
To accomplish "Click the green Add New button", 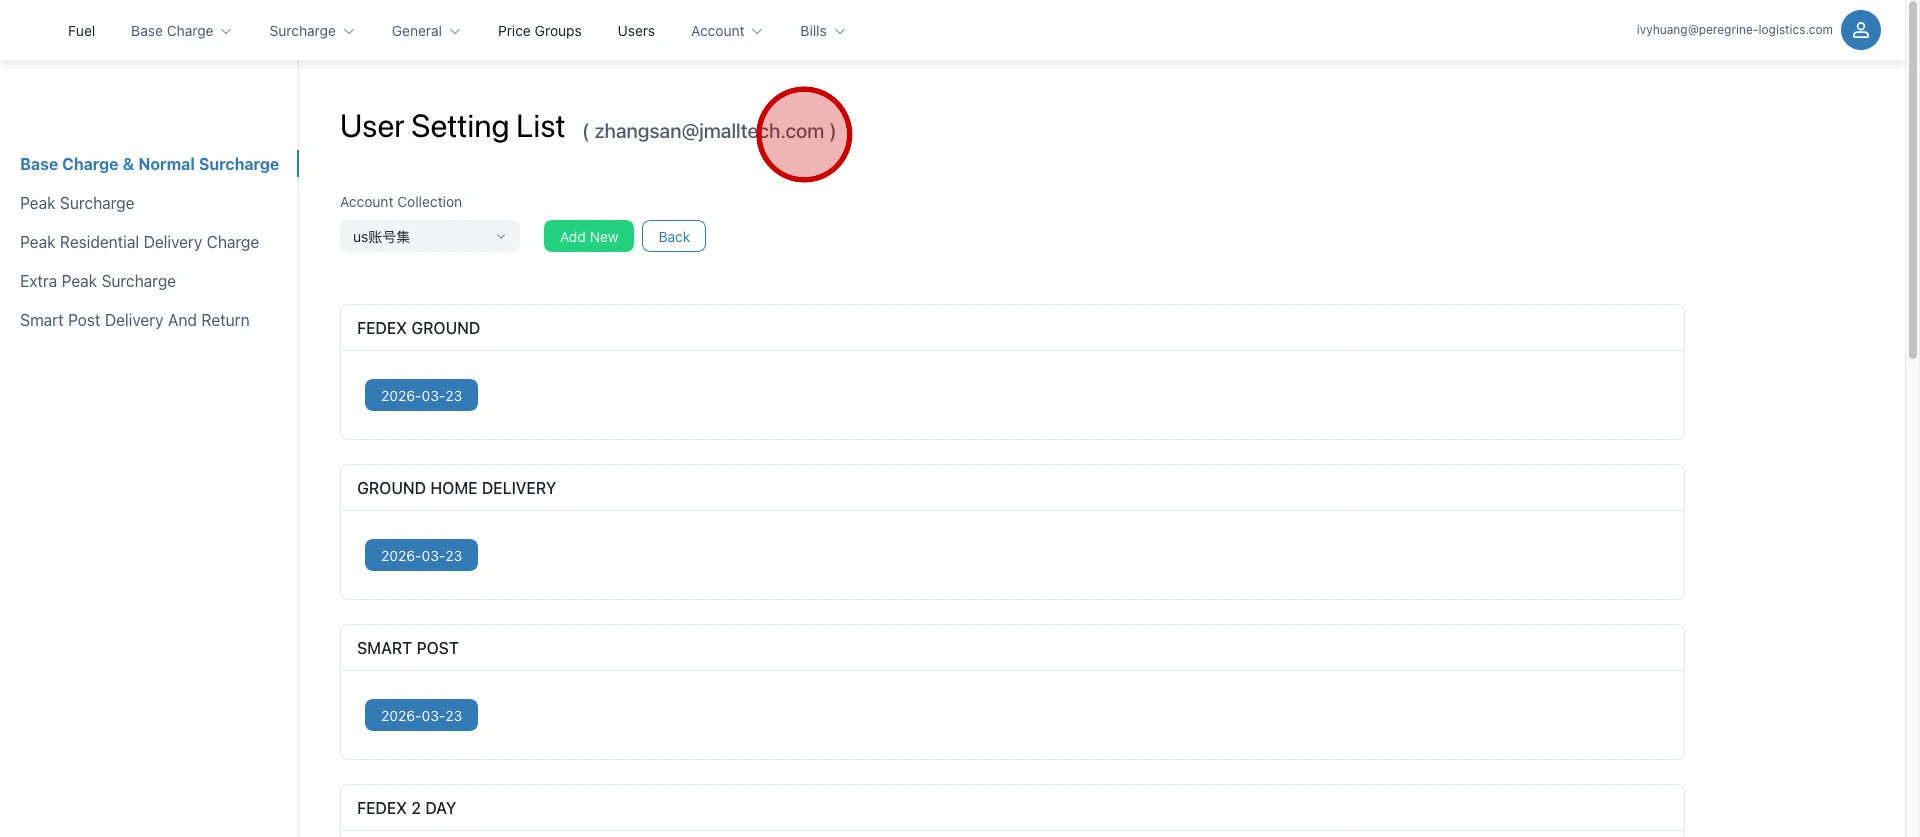I will click(x=589, y=237).
